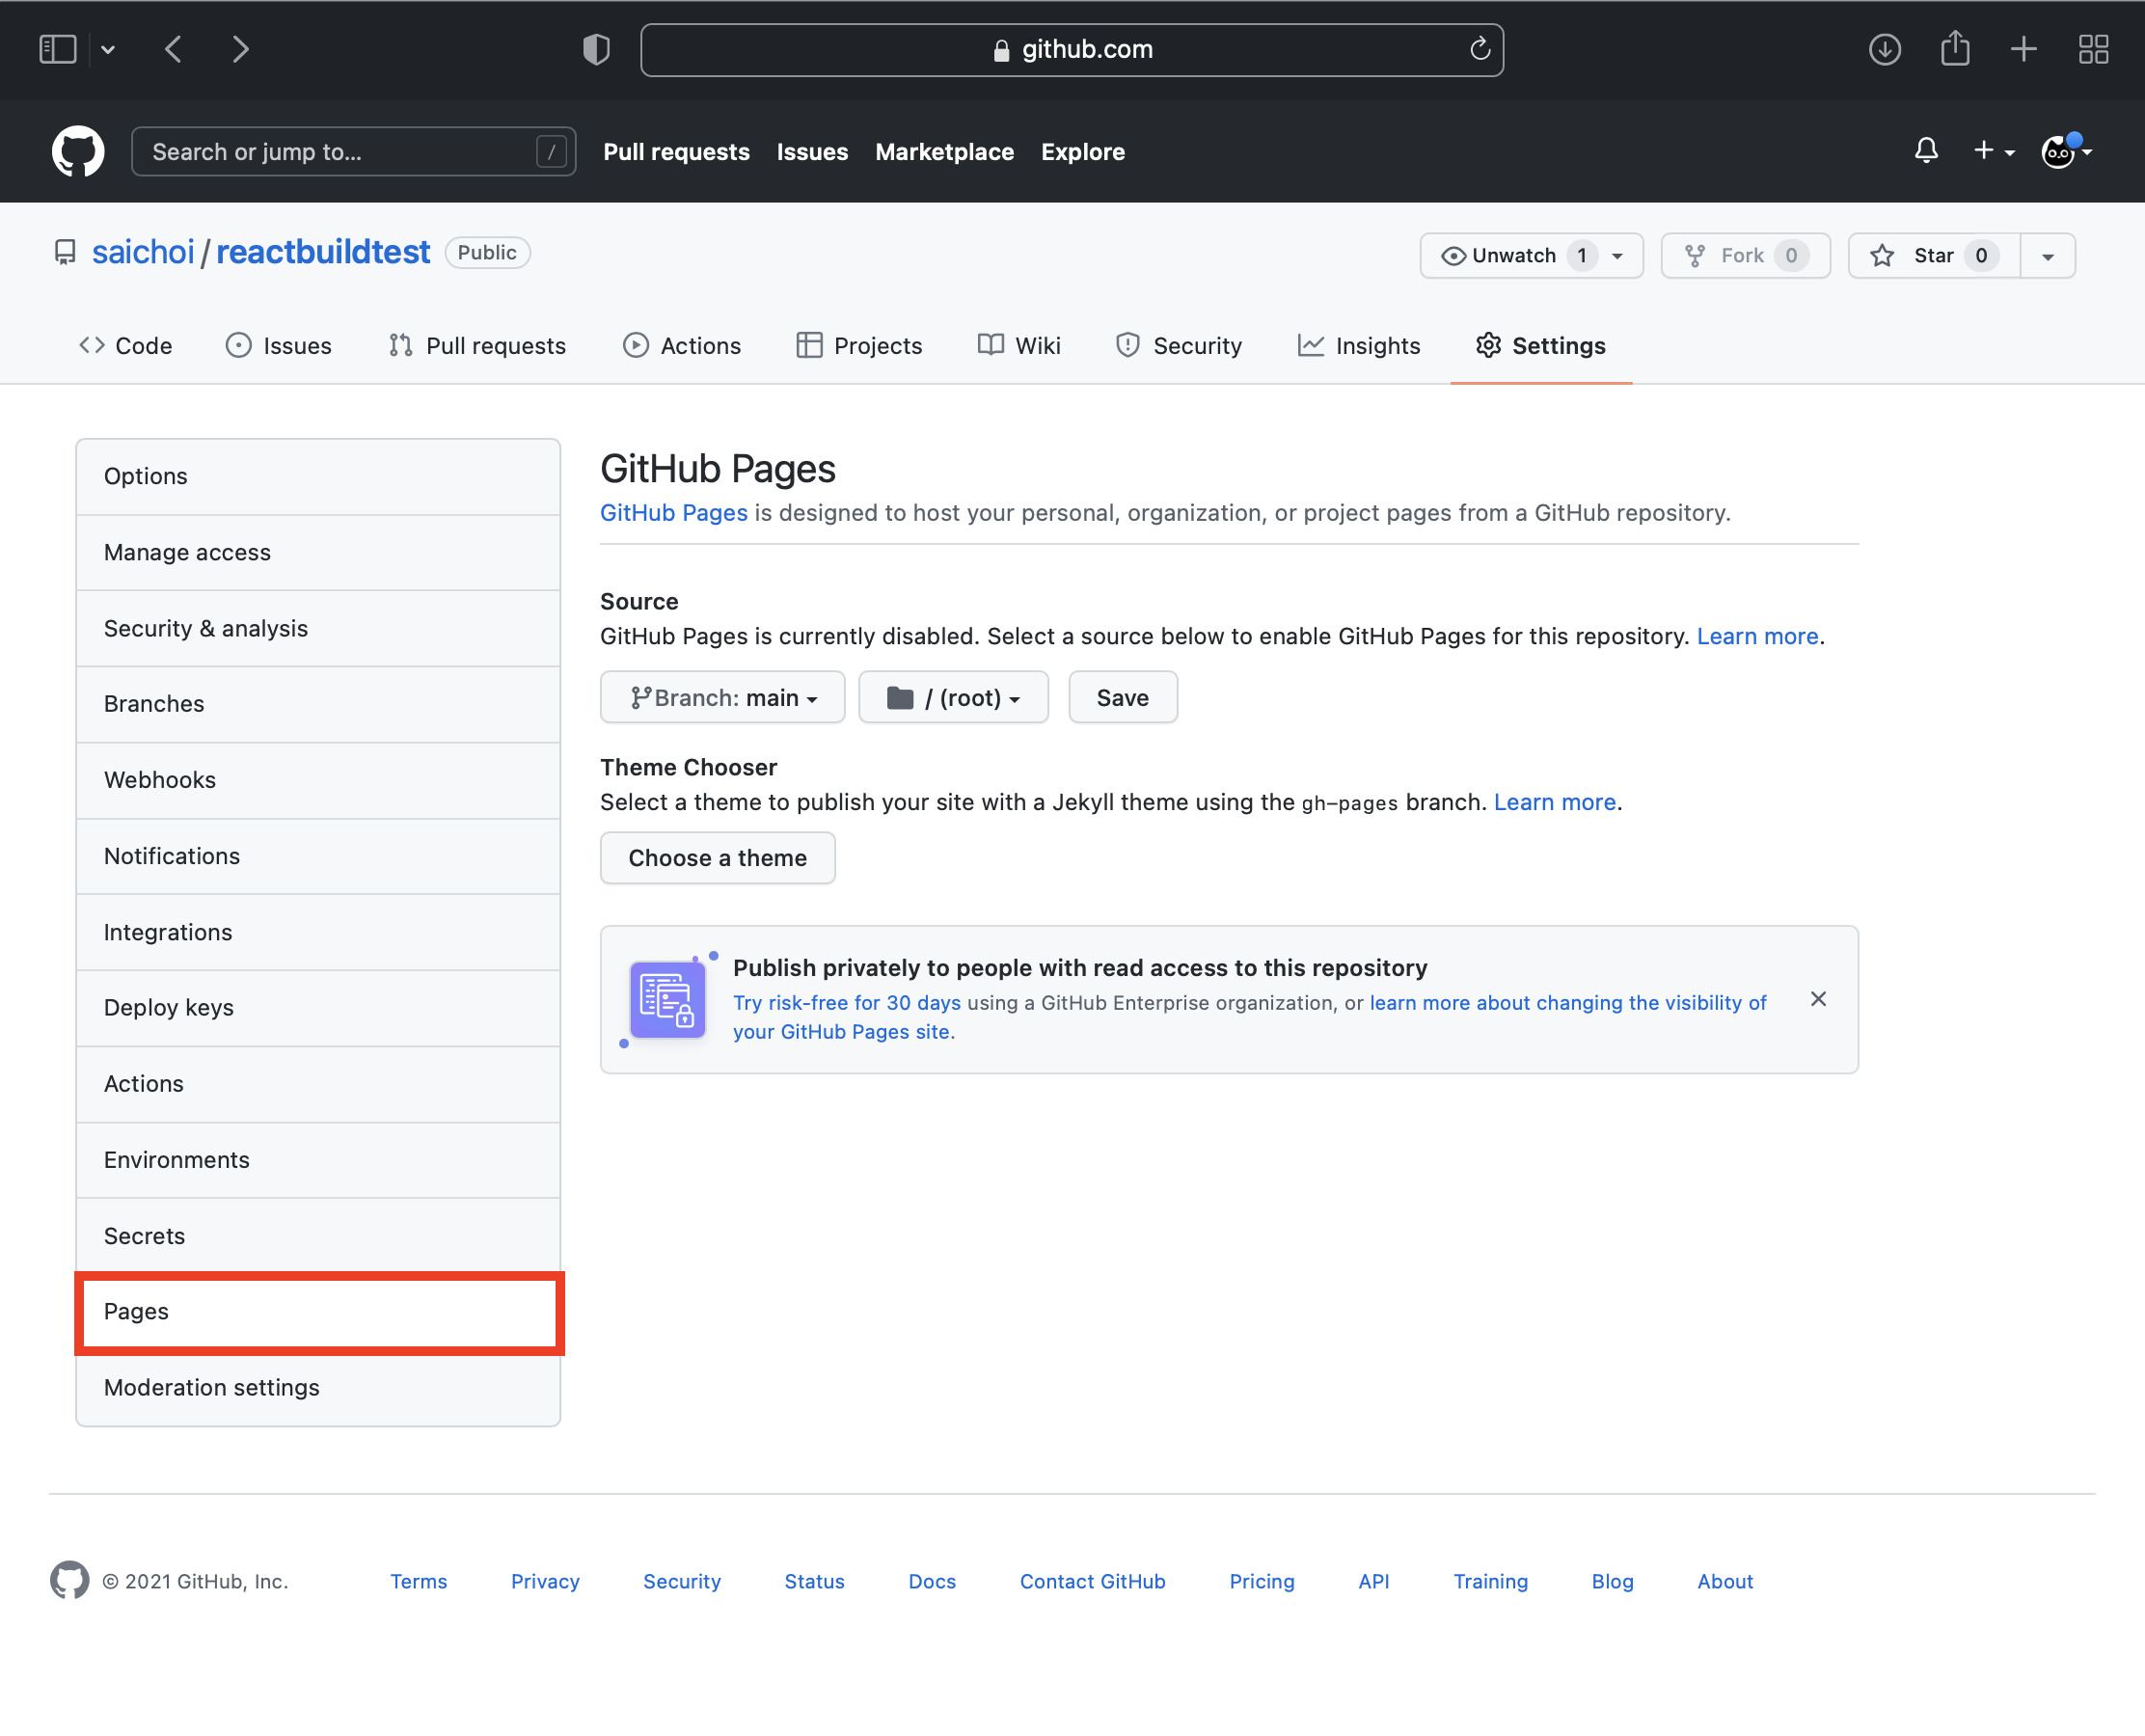
Task: Open Explore in top navigation
Action: 1082,152
